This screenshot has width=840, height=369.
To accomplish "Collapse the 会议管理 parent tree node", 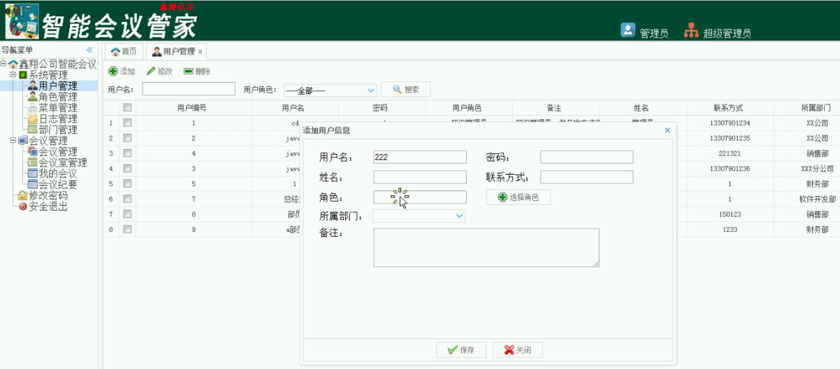I will 13,140.
